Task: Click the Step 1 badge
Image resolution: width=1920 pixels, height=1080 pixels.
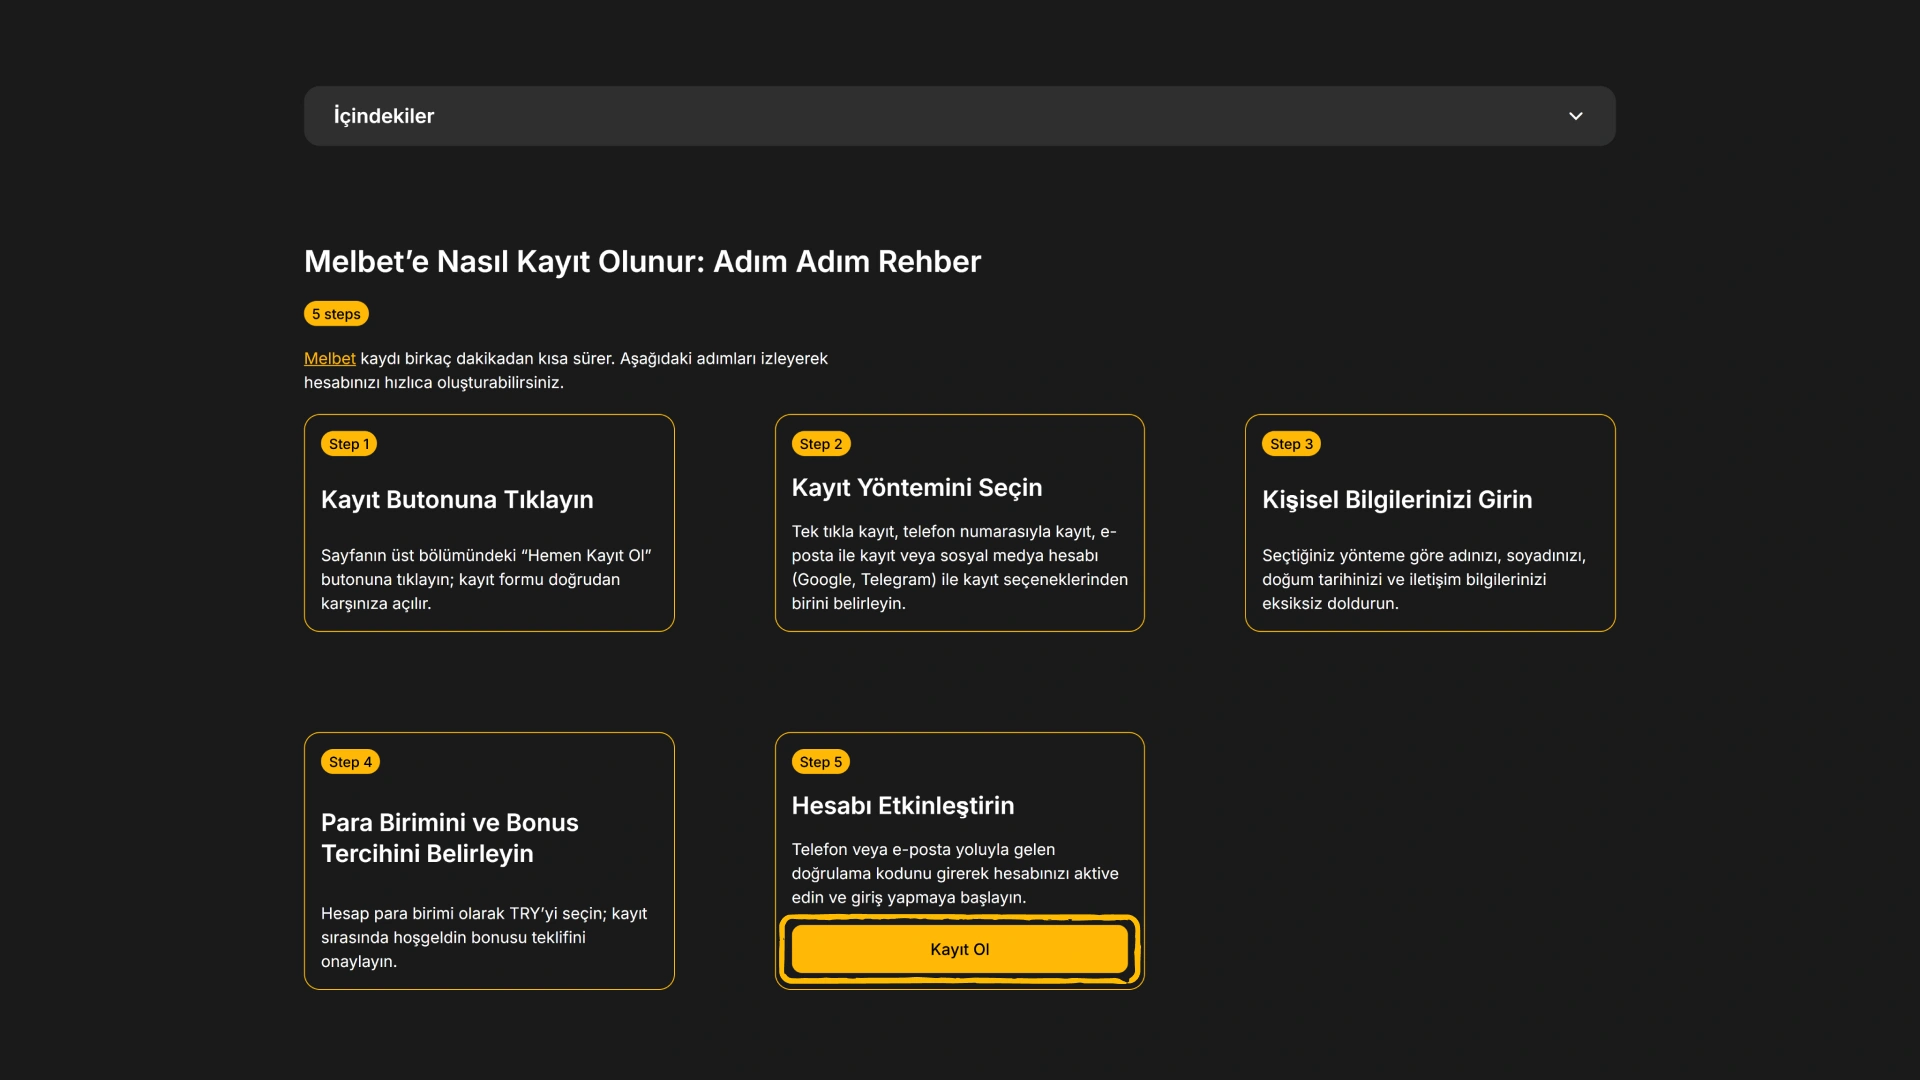Action: click(349, 444)
